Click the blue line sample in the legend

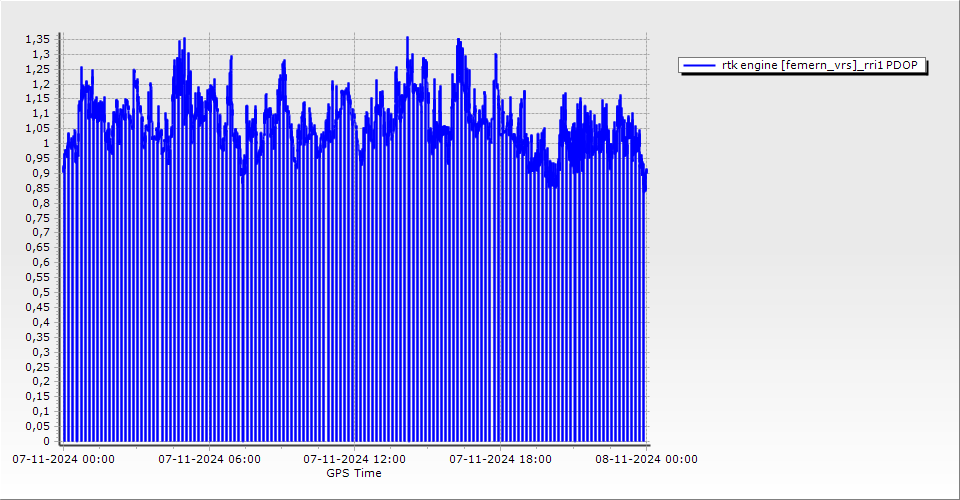pos(700,65)
